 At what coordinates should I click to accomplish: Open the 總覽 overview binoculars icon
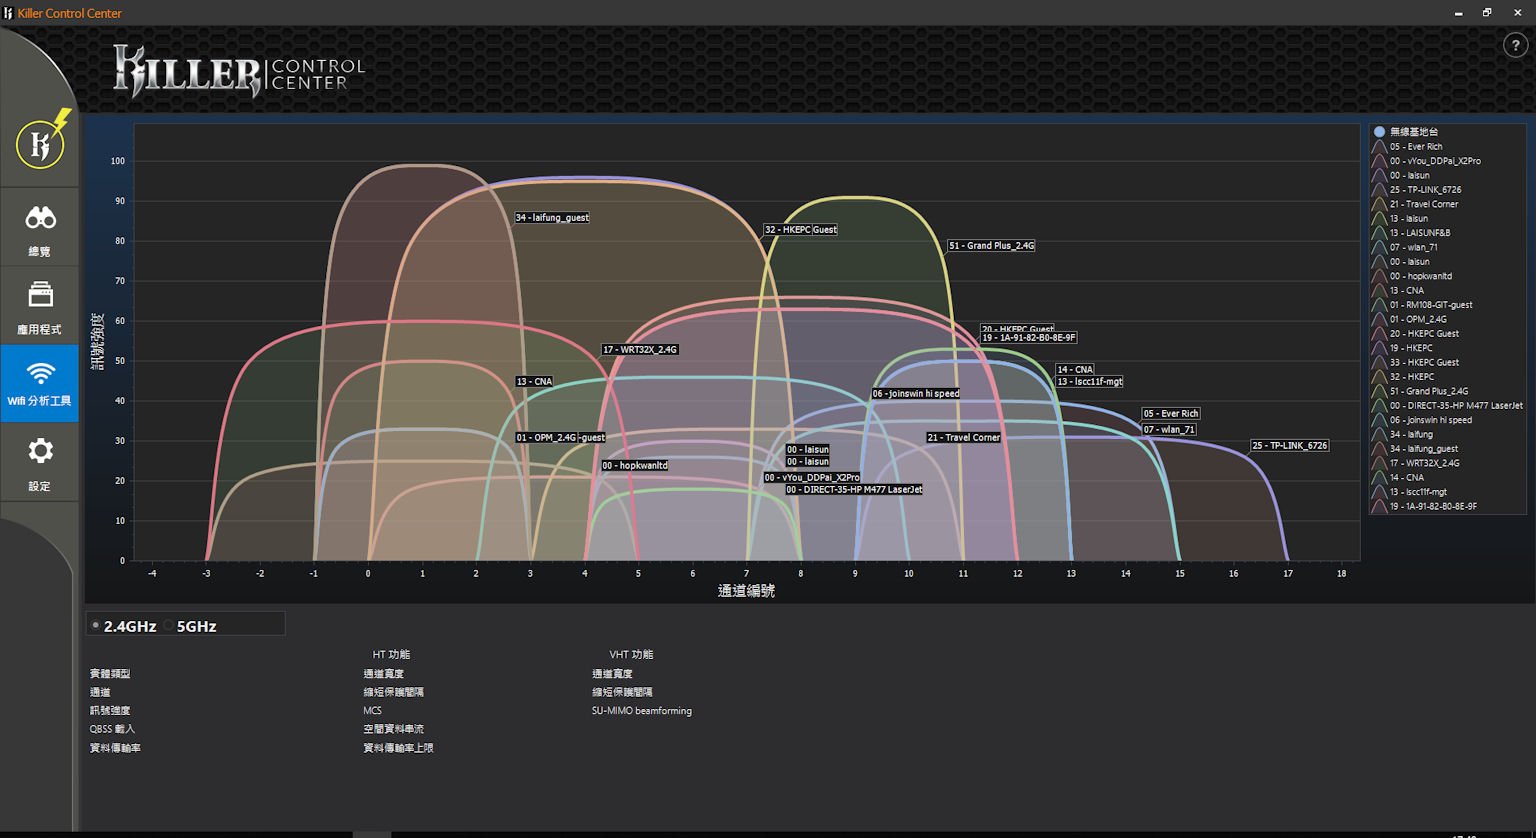[40, 228]
